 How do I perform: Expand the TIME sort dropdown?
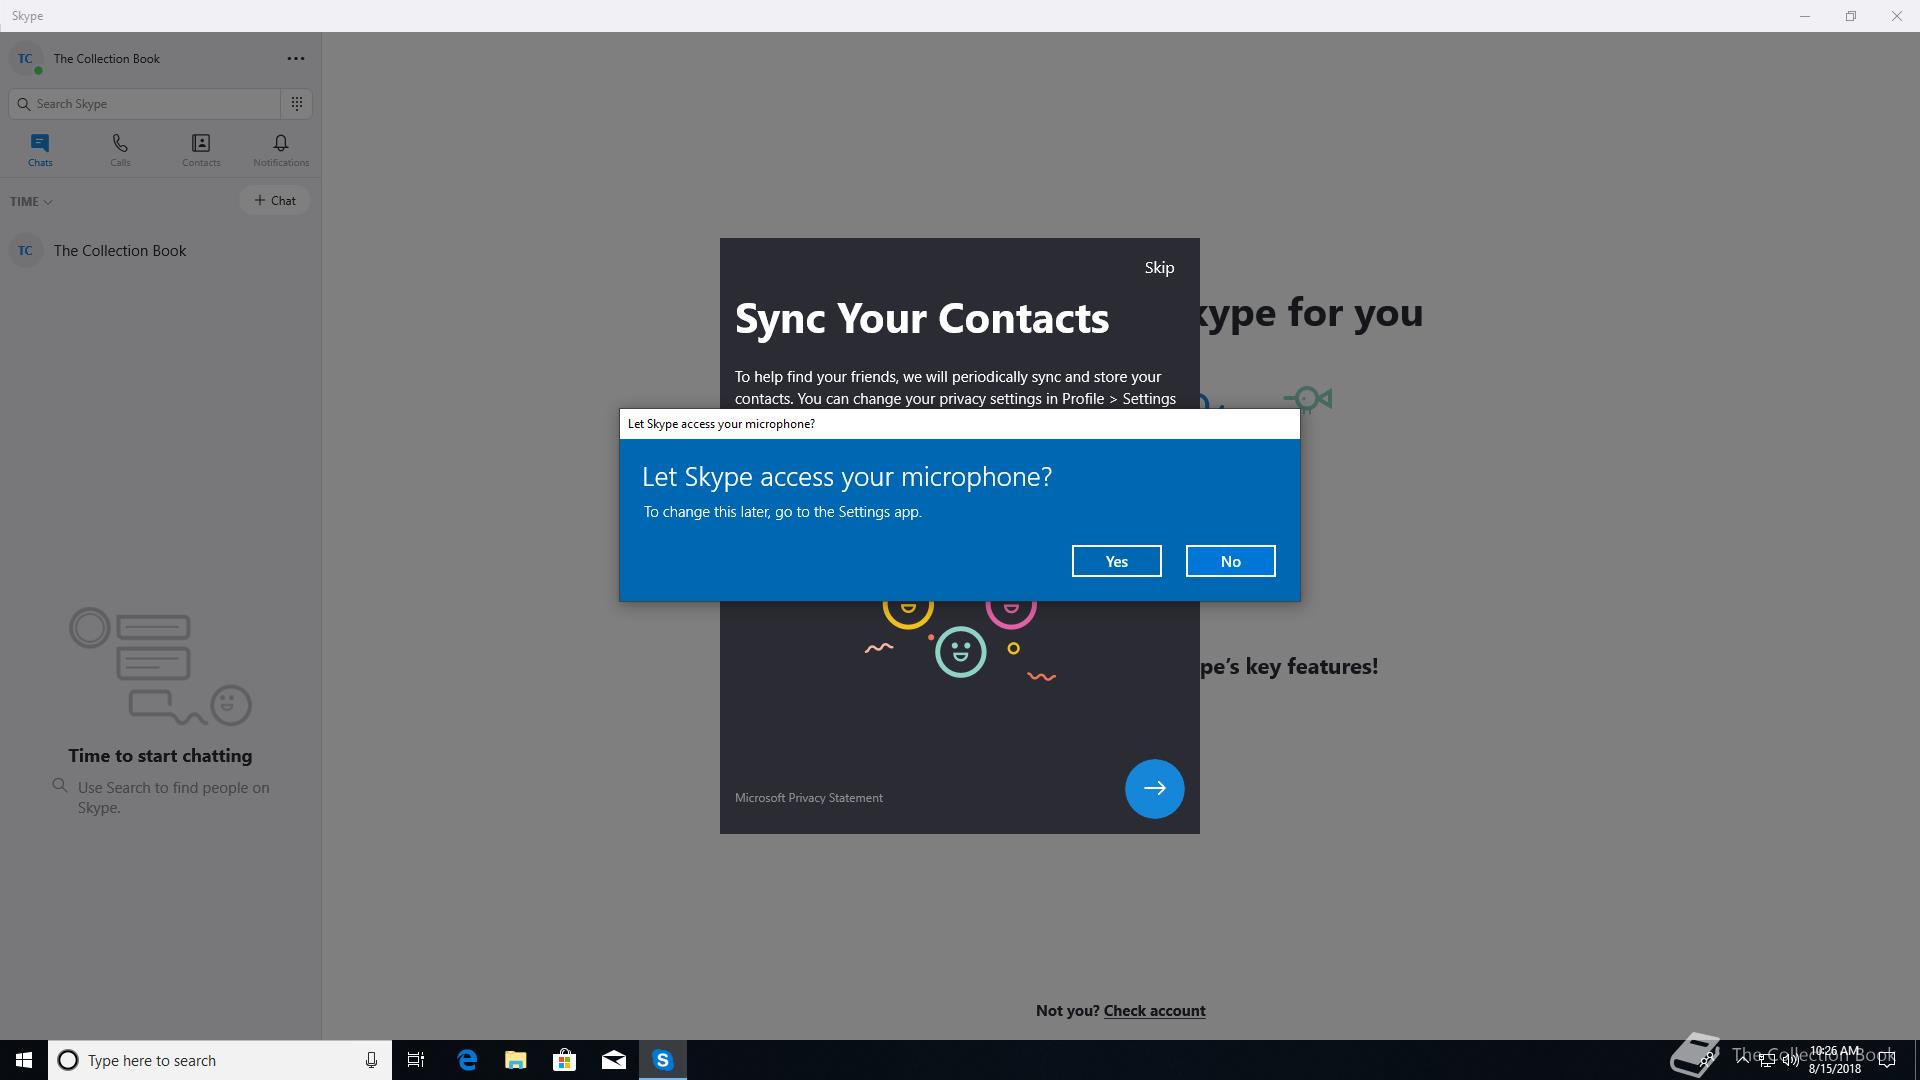tap(31, 201)
